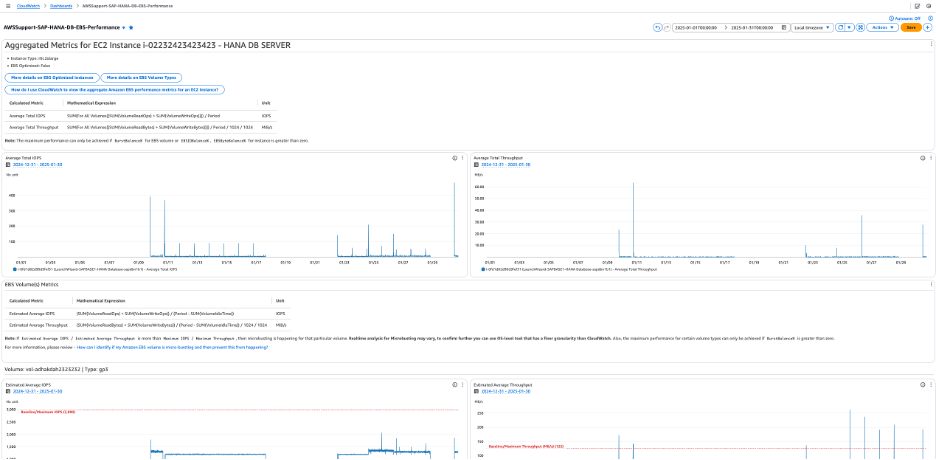
Task: Open the edit icon at top right
Action: tap(917, 6)
